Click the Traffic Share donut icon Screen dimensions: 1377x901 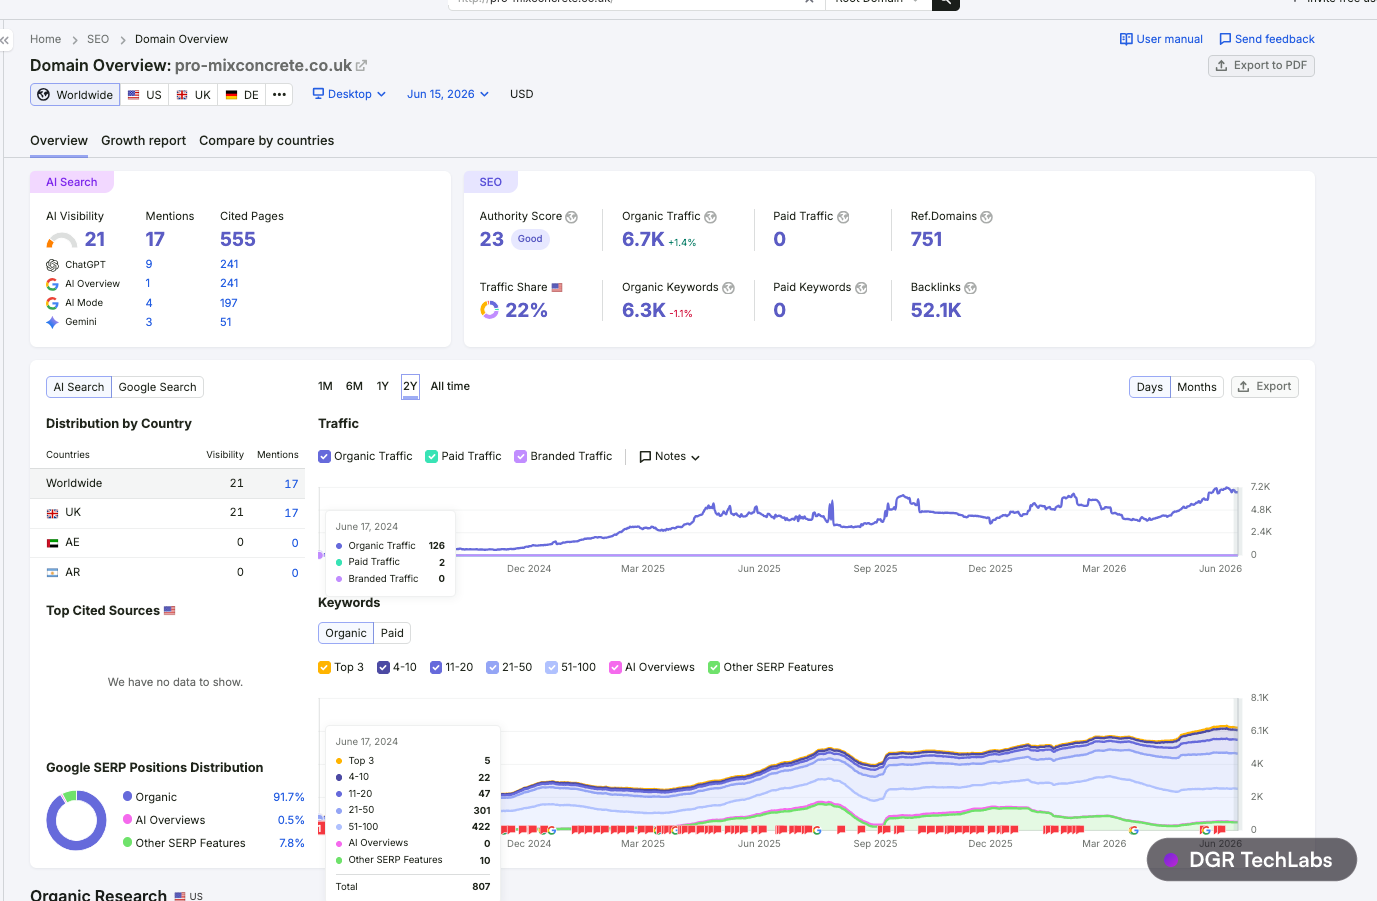tap(489, 310)
